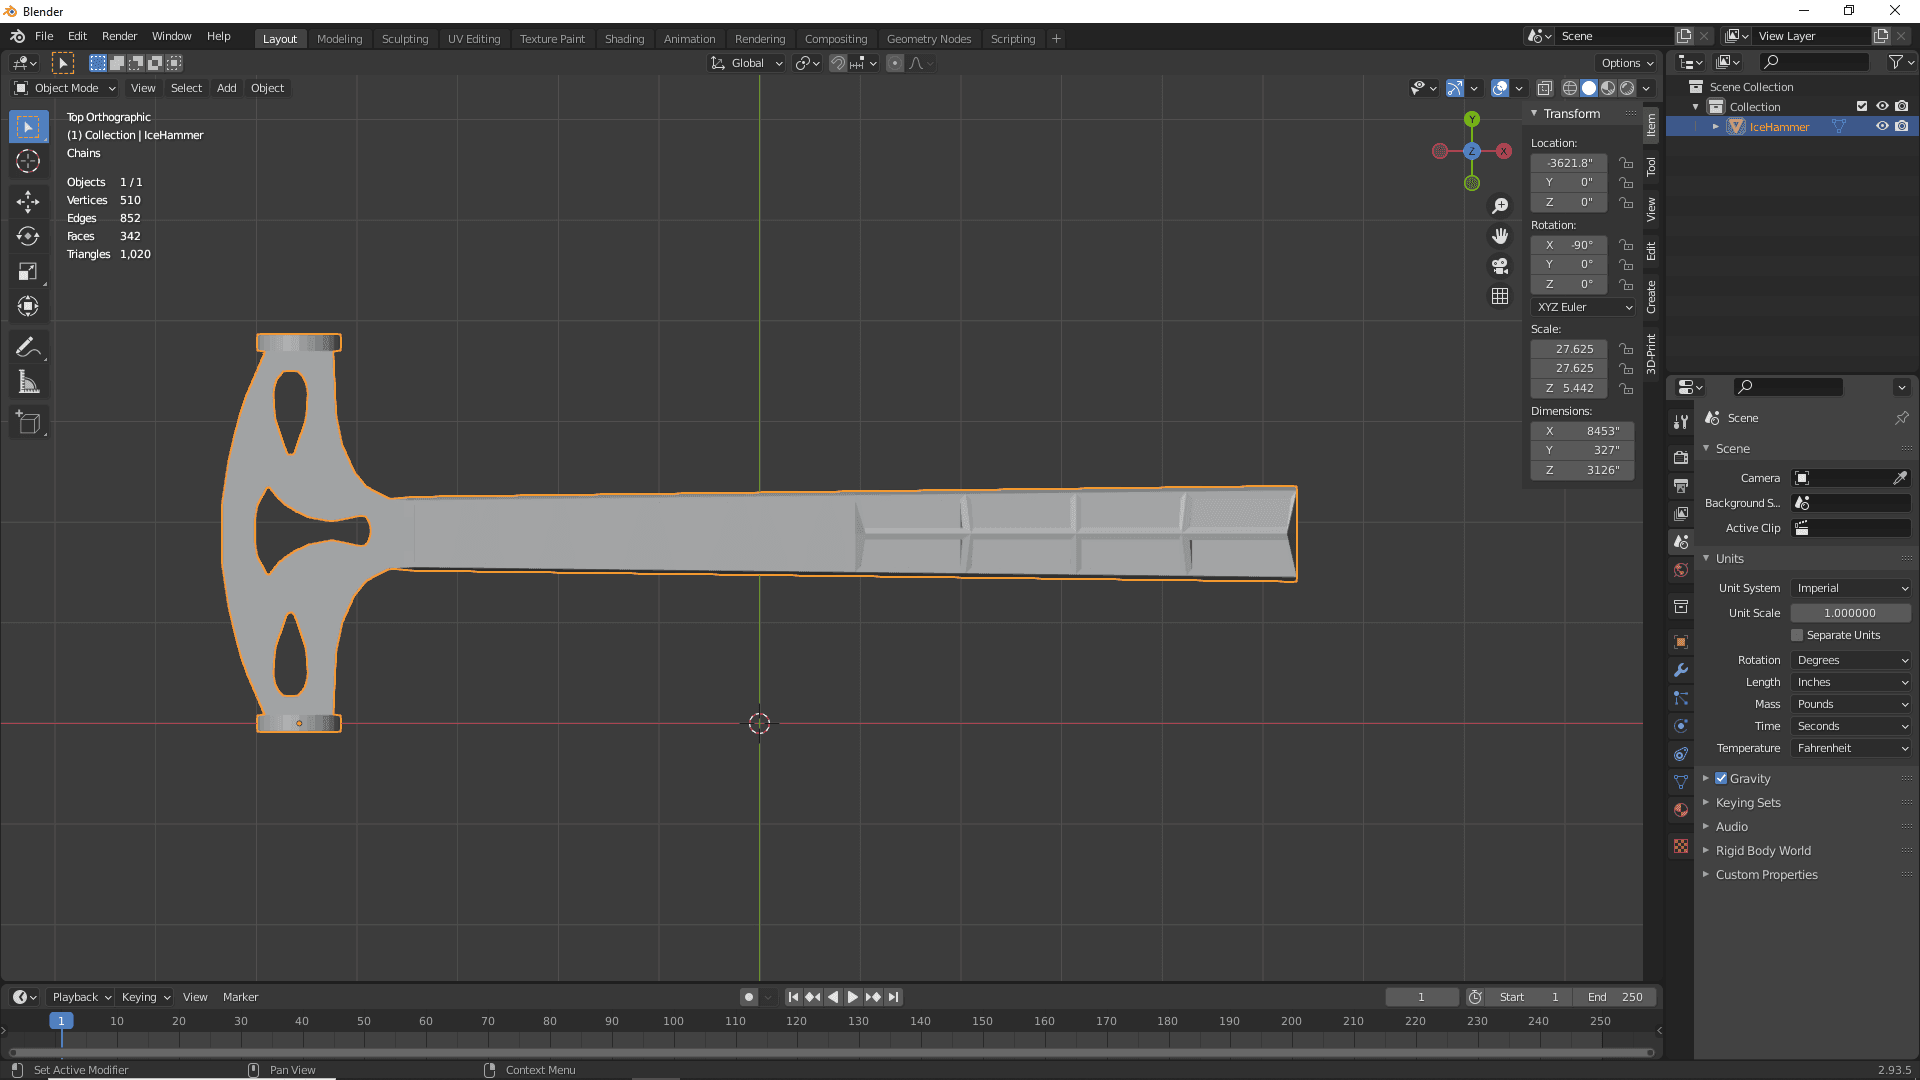Toggle Collection exclude checkbox
The height and width of the screenshot is (1080, 1920).
coord(1862,107)
